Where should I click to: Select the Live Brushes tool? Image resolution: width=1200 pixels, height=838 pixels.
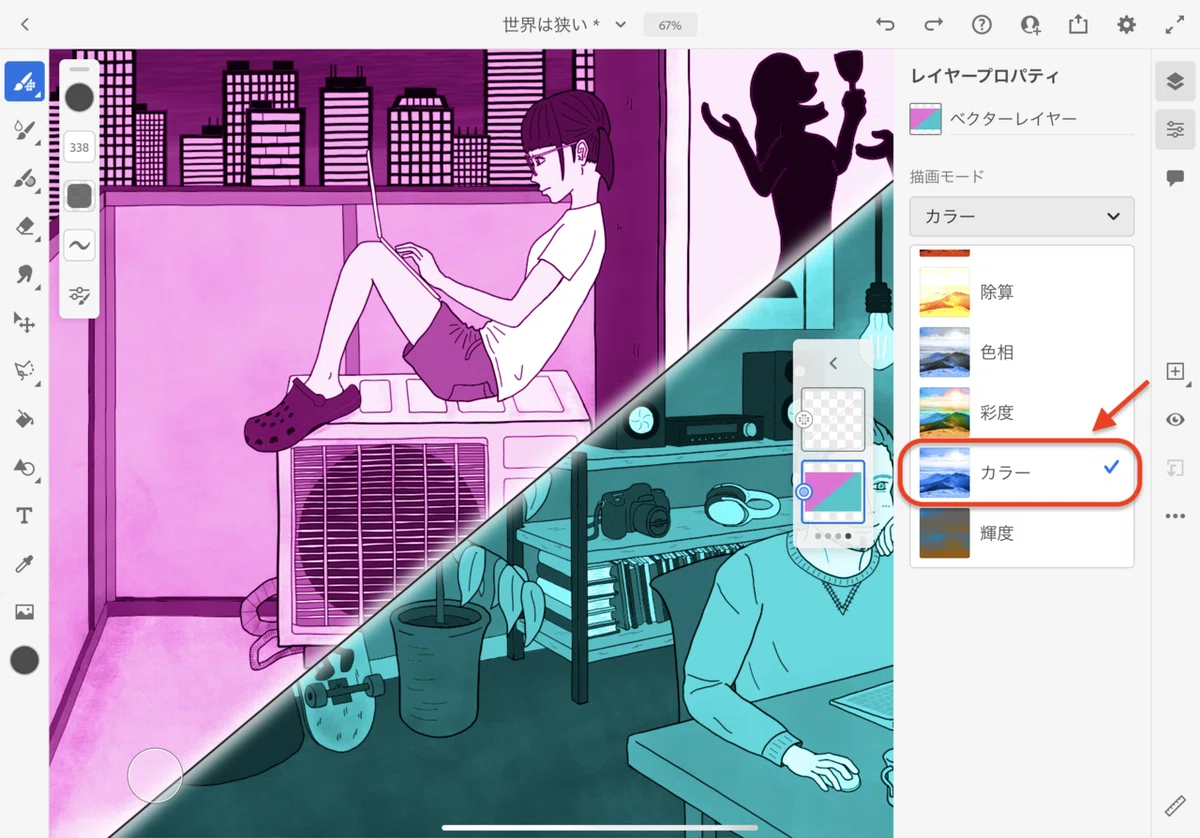pyautogui.click(x=24, y=130)
